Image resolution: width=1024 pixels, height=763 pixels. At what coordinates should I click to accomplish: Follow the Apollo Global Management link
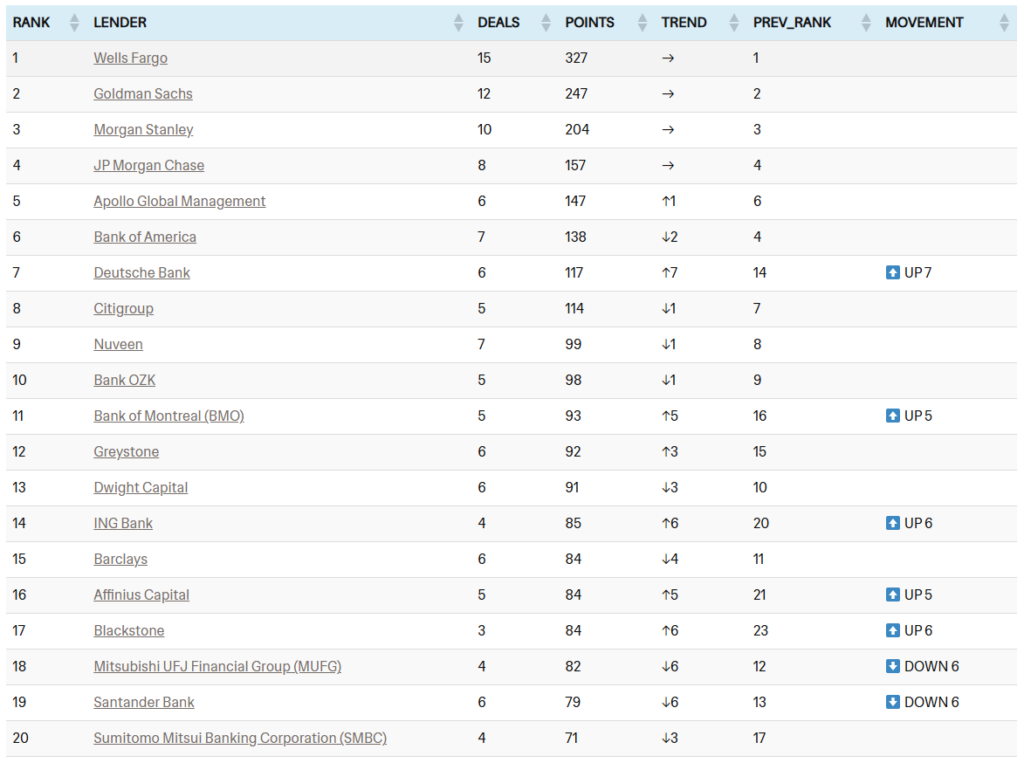click(179, 201)
